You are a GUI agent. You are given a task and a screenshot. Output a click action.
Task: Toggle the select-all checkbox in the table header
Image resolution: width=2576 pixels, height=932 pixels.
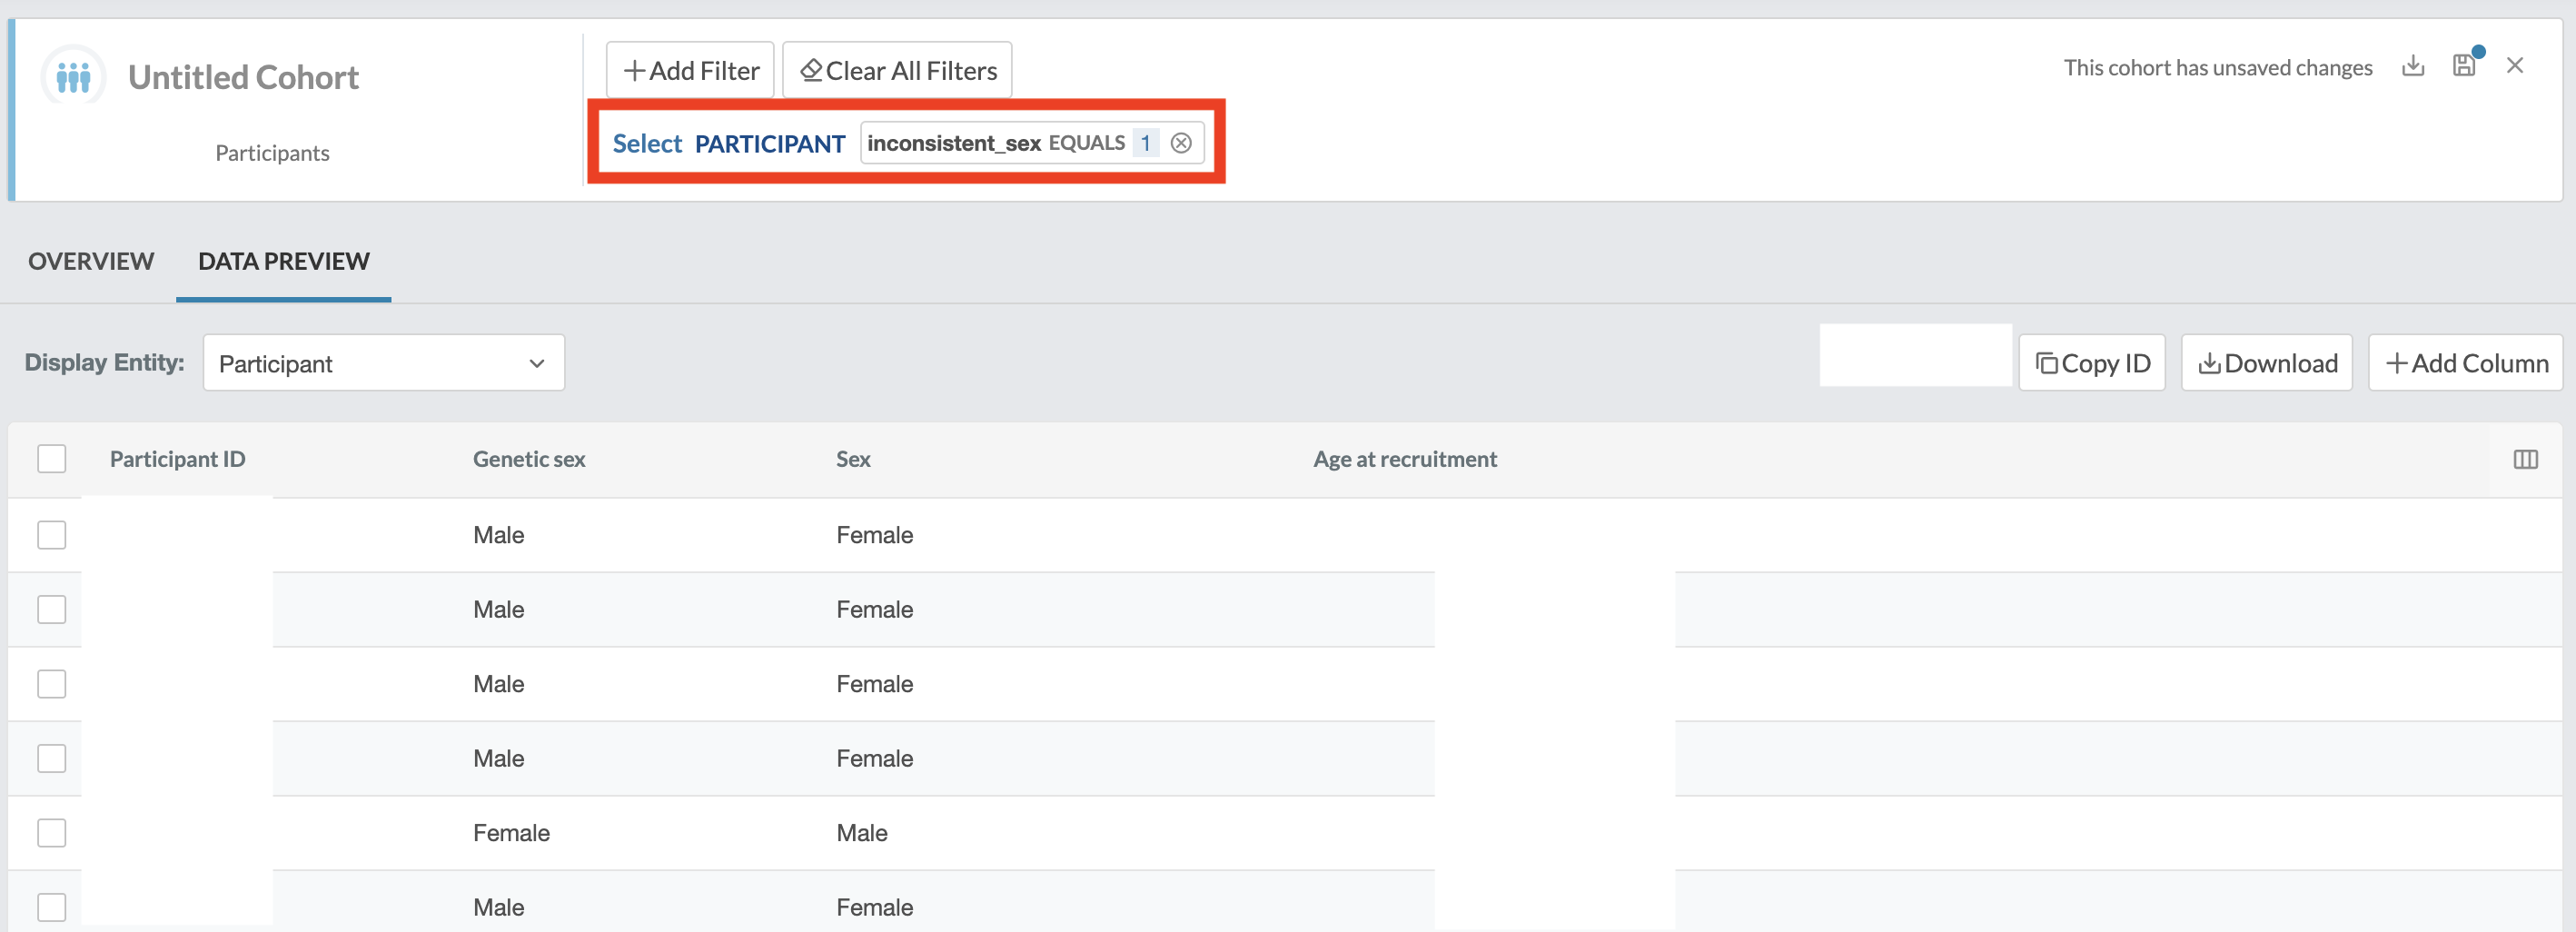tap(52, 459)
